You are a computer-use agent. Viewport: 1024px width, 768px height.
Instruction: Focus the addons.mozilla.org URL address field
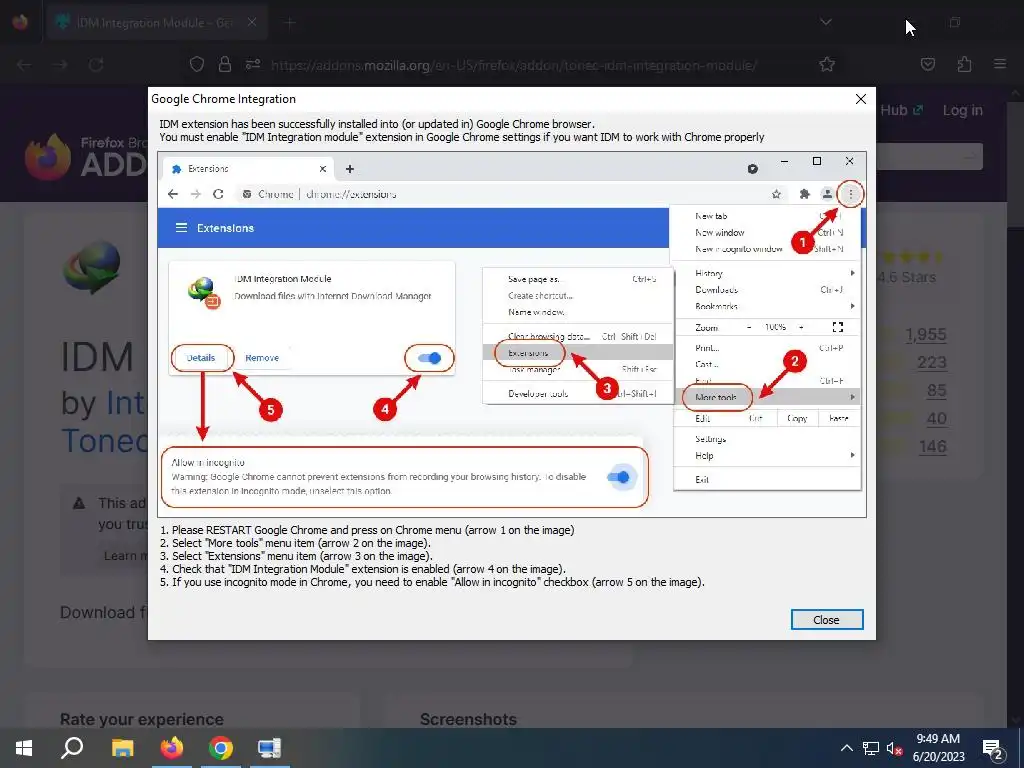[513, 65]
